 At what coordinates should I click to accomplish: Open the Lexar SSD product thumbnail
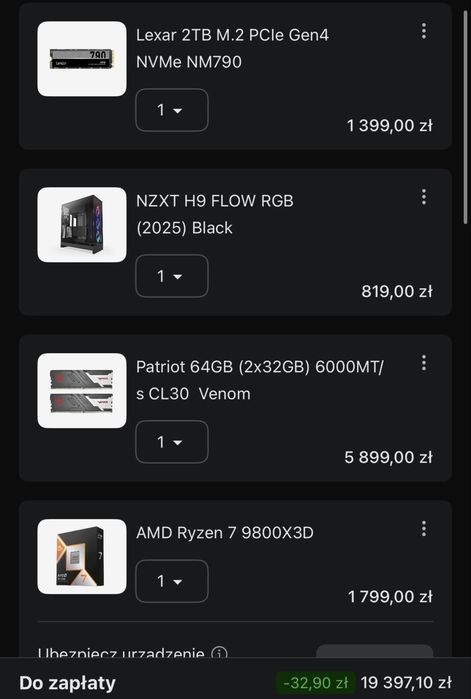82,59
